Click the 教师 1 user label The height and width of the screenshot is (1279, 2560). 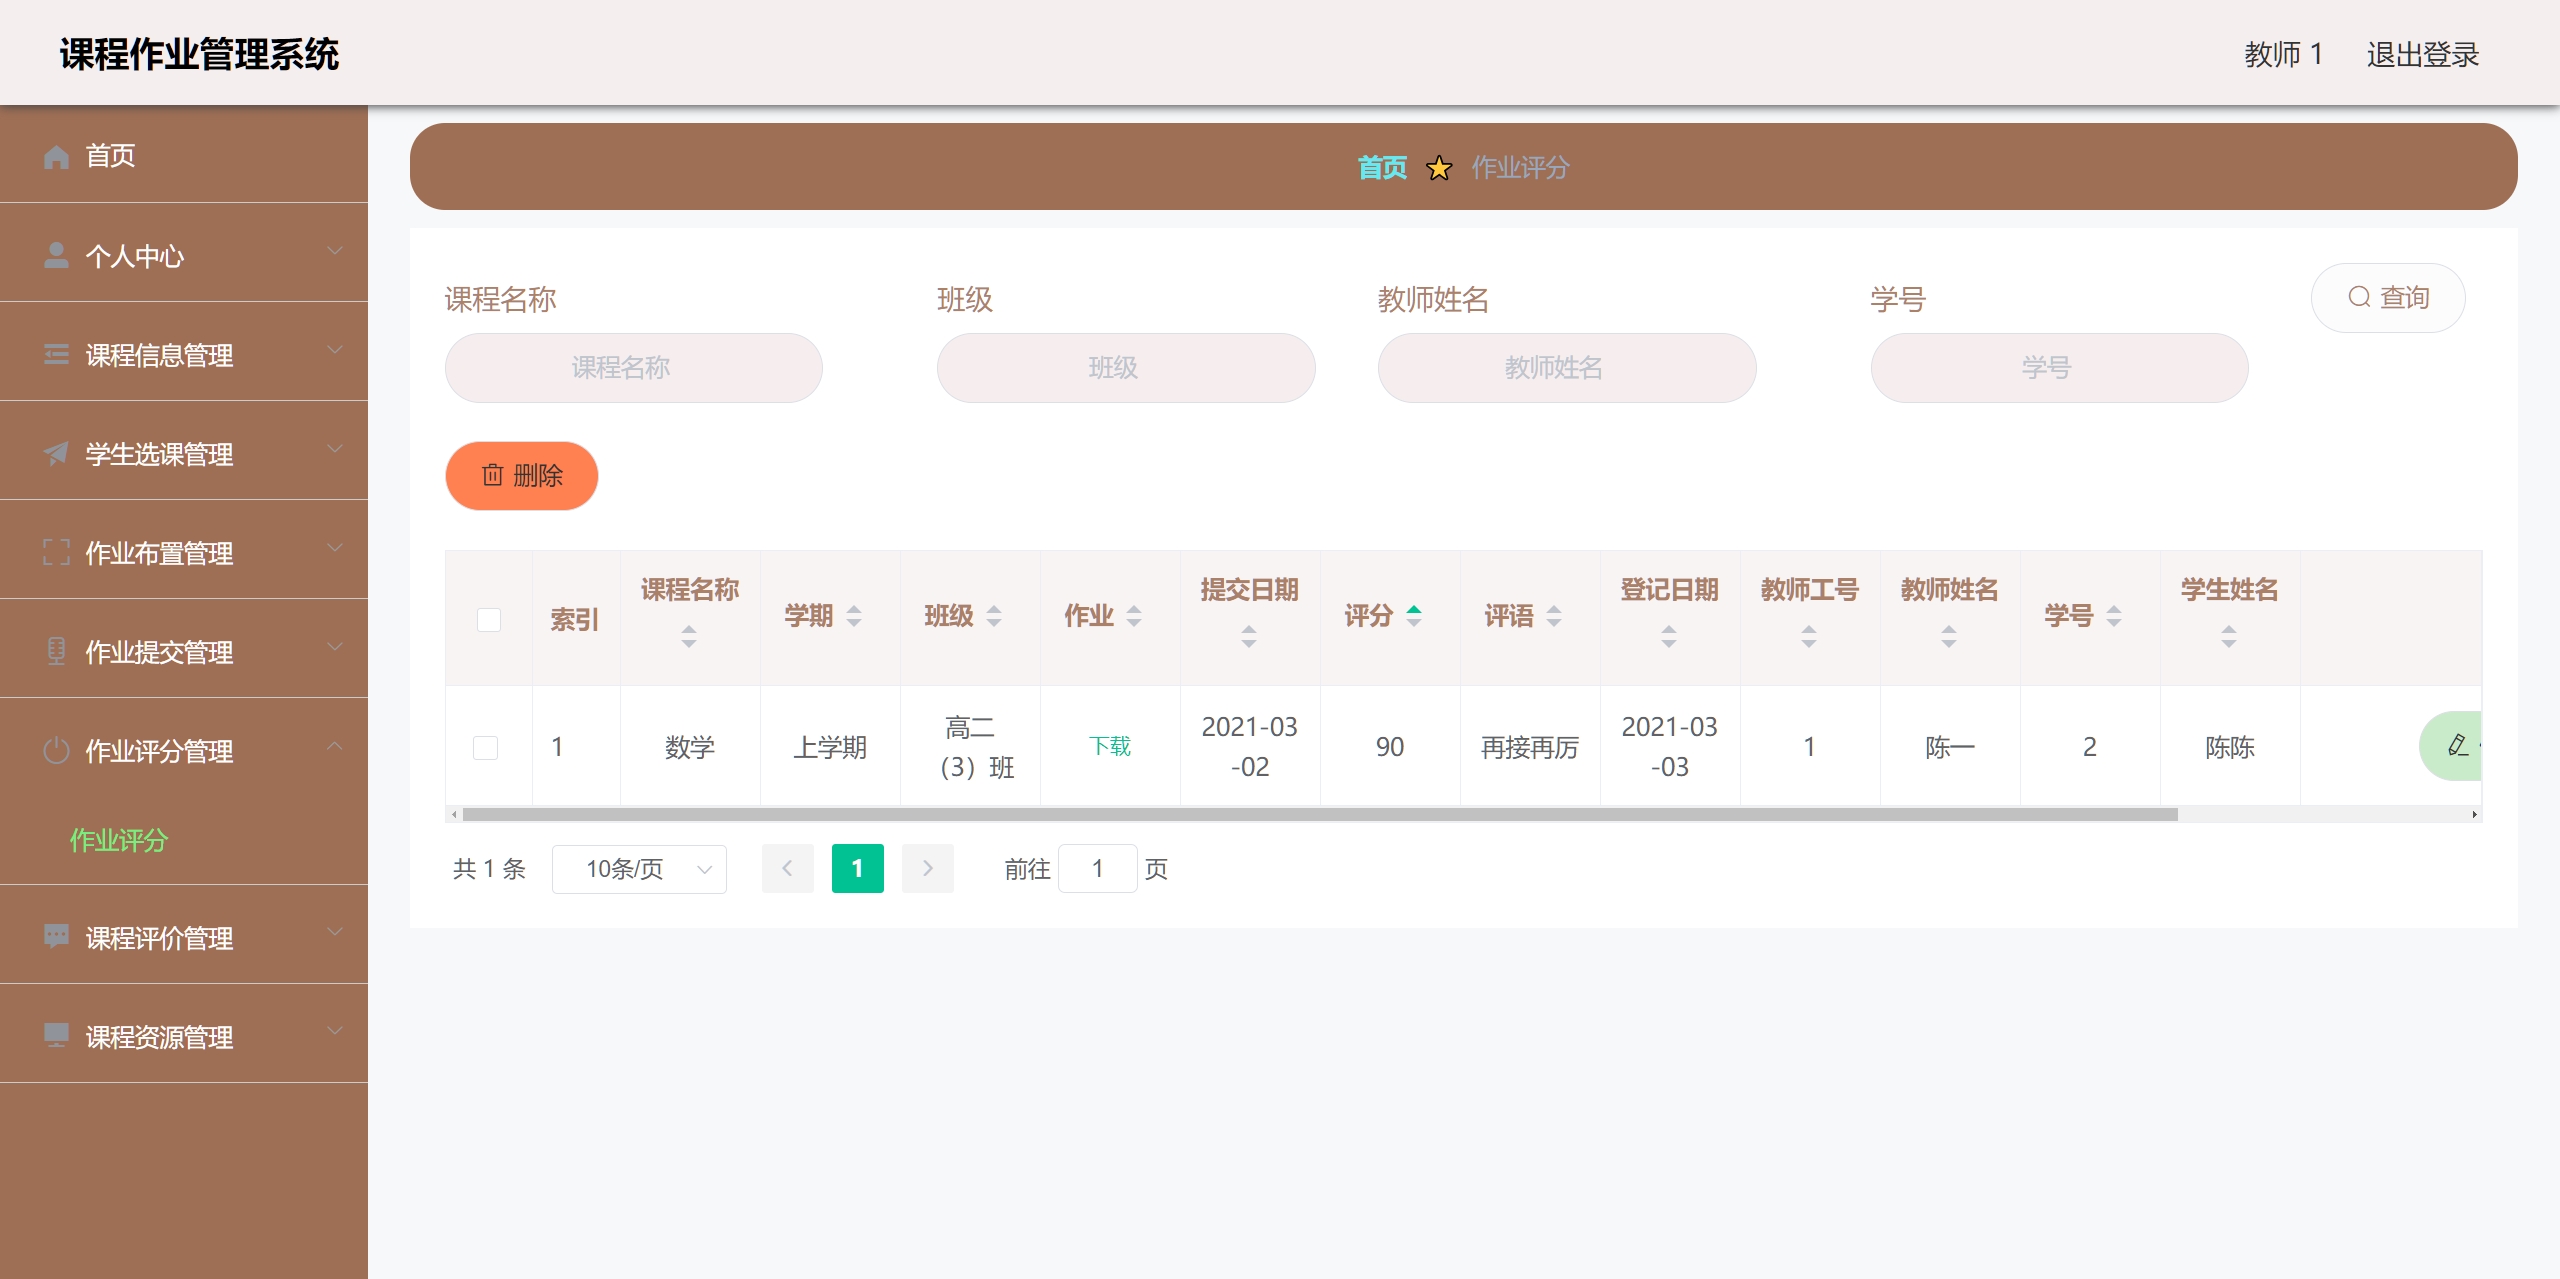click(2283, 54)
